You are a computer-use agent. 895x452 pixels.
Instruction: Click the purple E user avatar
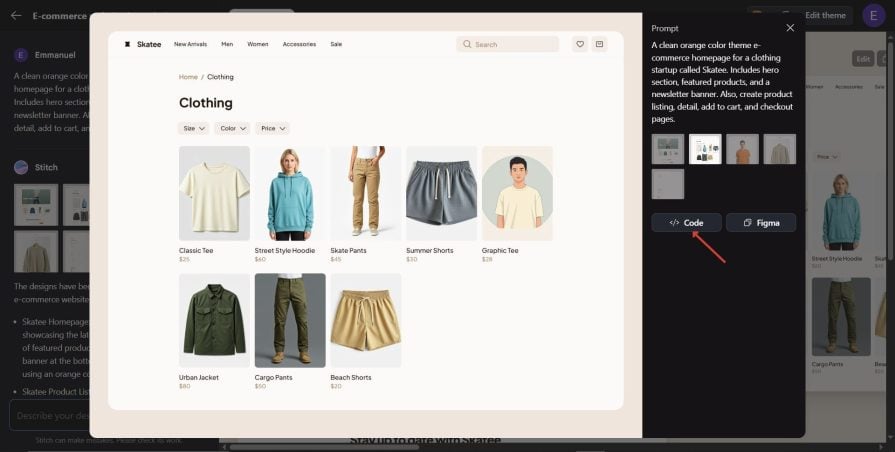click(873, 15)
